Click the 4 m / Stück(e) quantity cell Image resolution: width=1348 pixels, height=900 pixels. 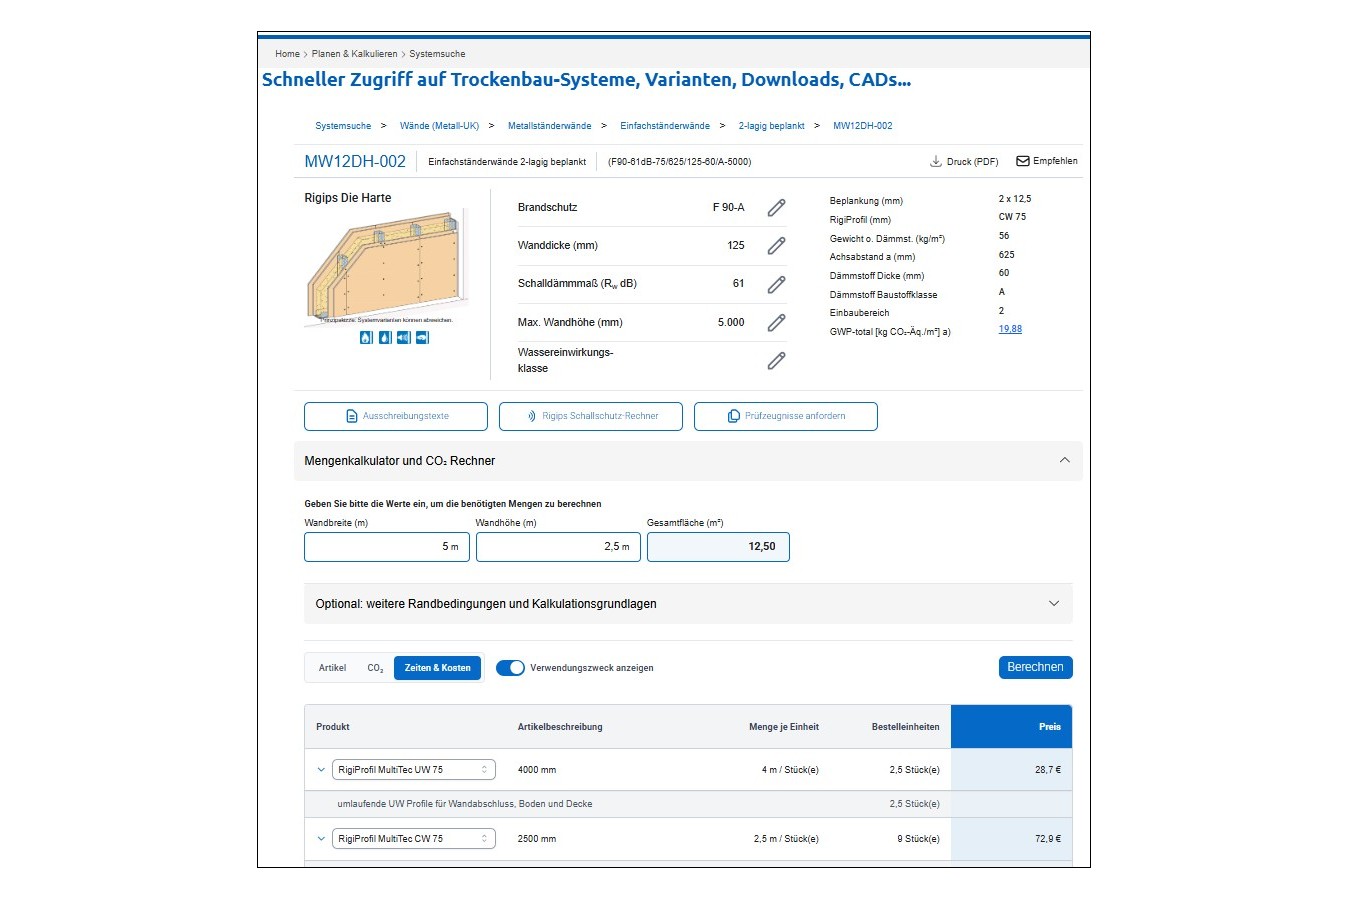[x=790, y=770]
